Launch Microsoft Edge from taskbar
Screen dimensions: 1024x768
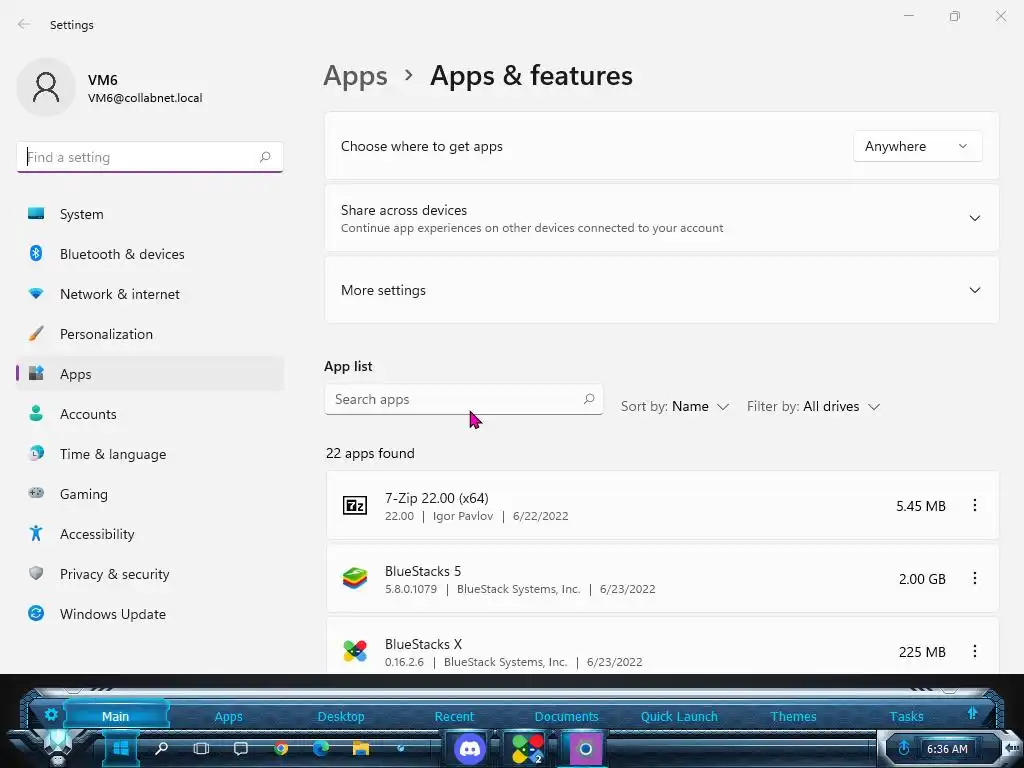(x=321, y=748)
